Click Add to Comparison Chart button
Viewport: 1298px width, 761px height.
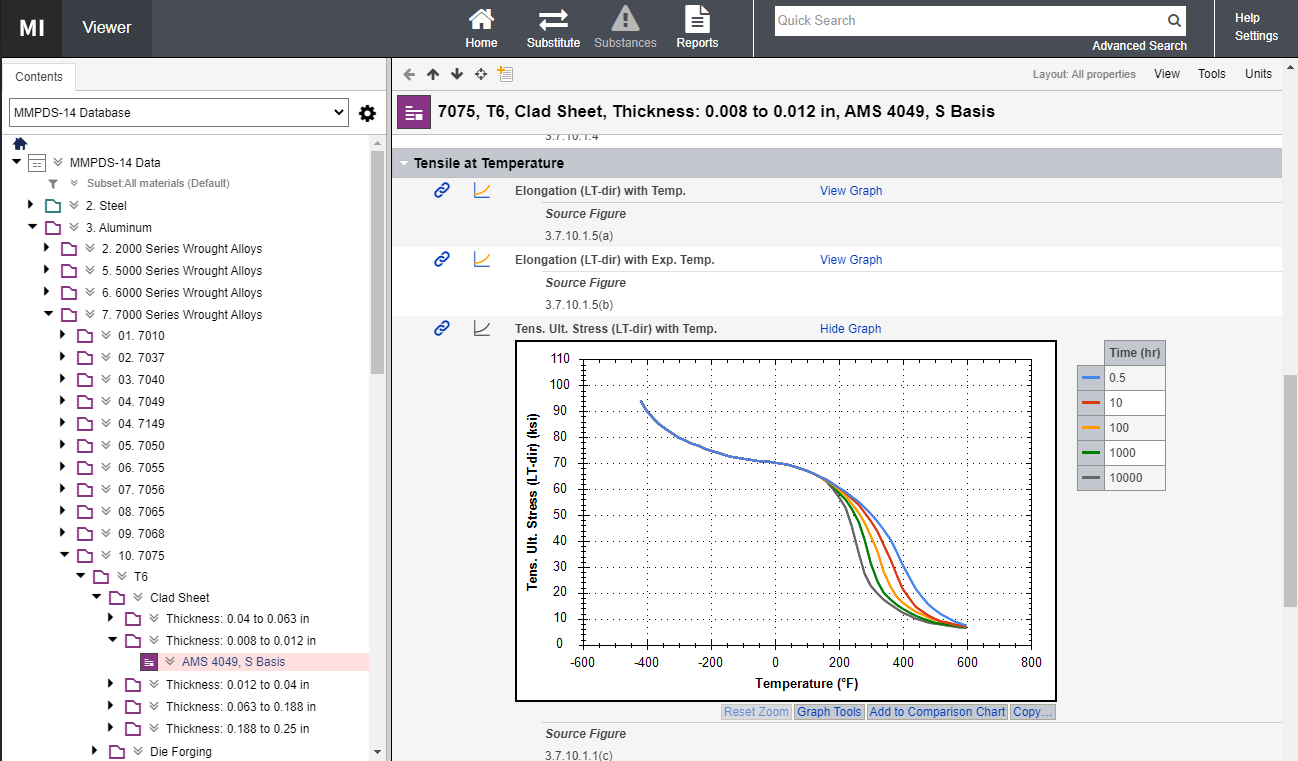tap(937, 712)
